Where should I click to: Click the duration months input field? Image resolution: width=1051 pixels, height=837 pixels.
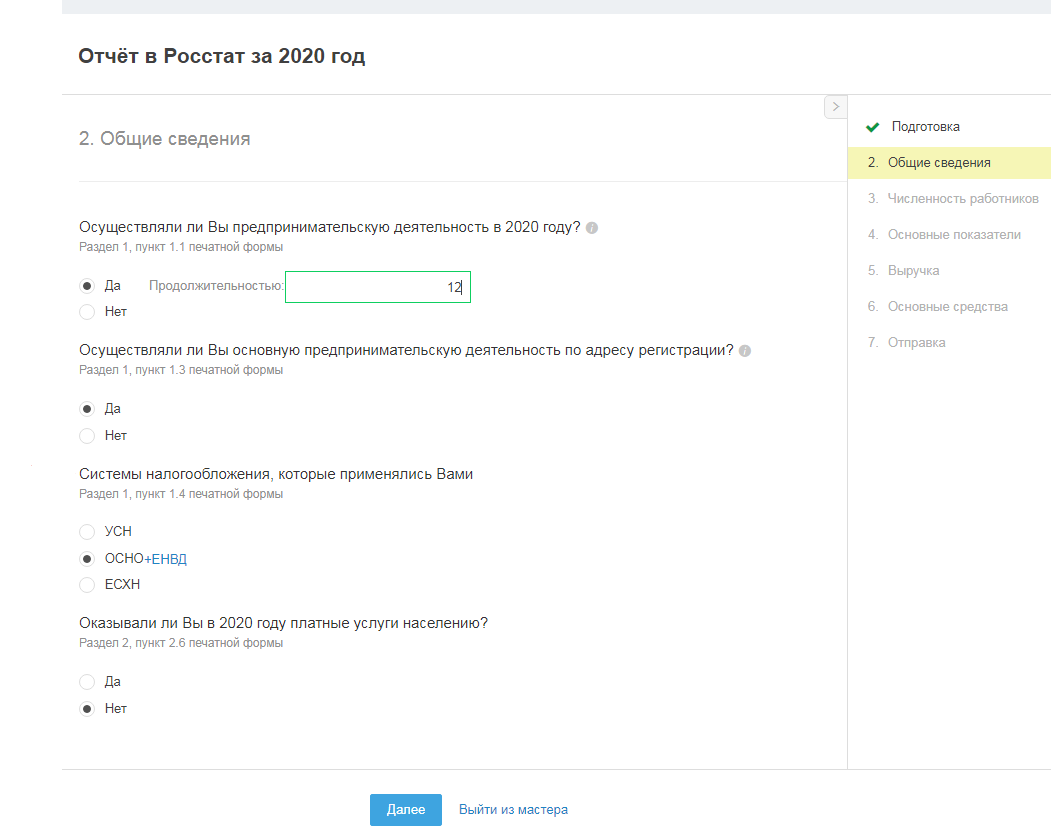tap(377, 287)
